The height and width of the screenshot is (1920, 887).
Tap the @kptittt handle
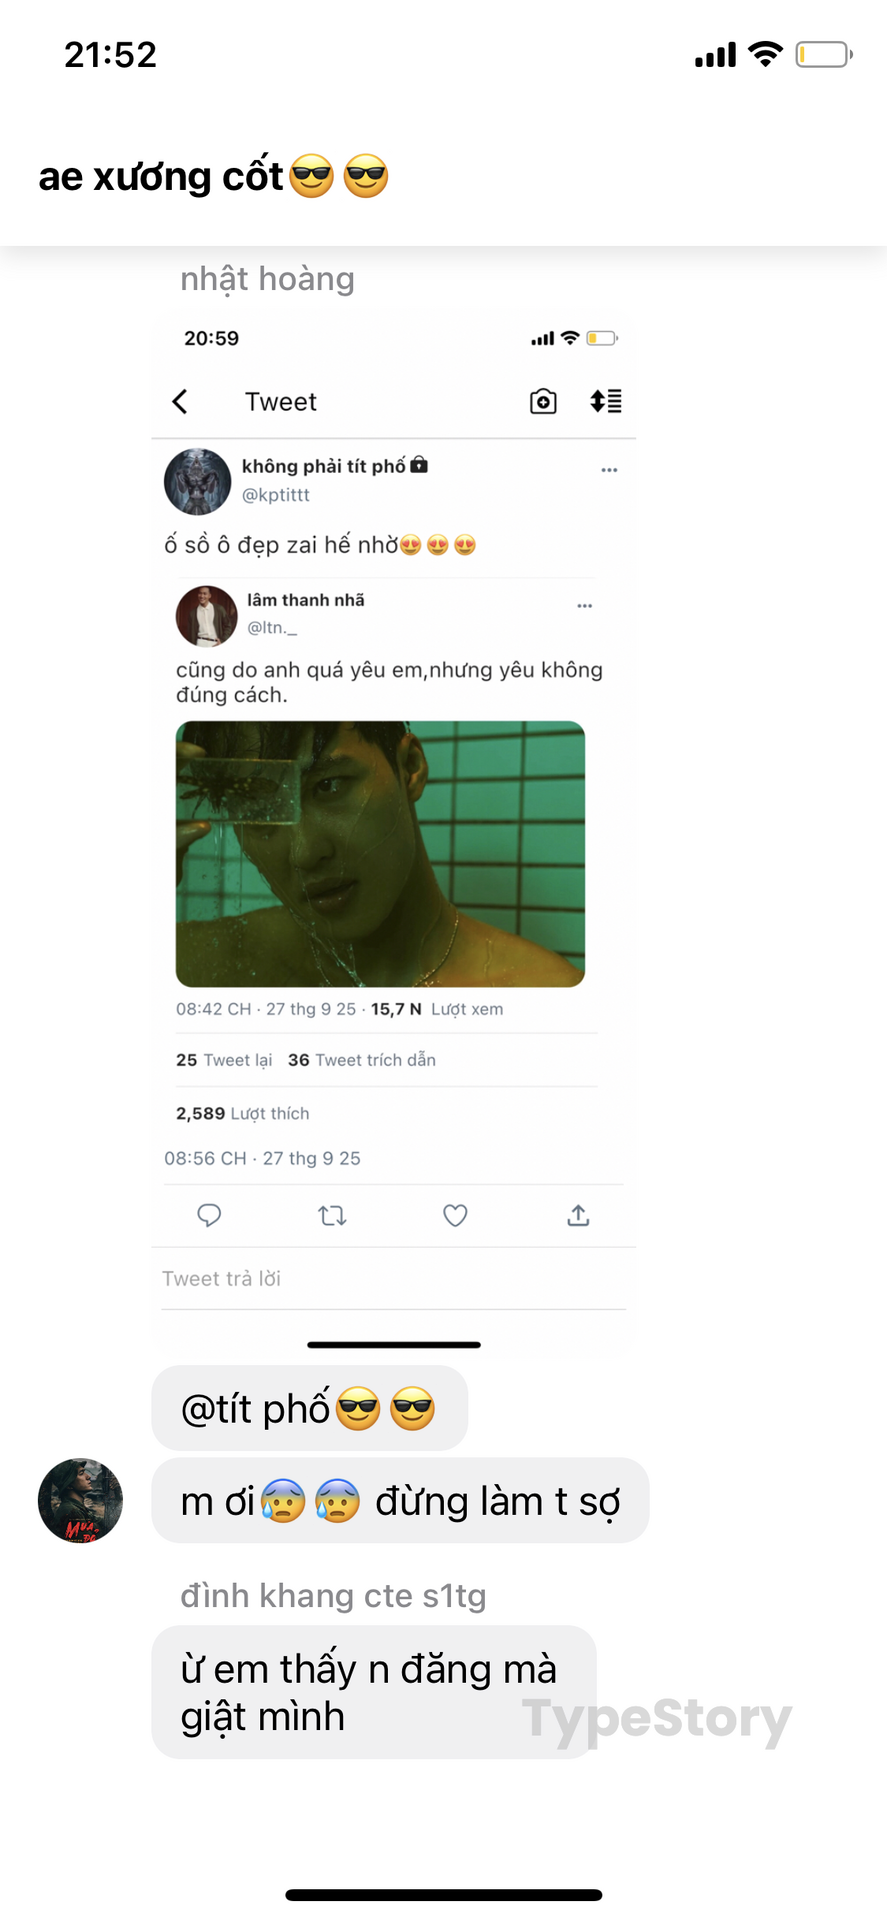(276, 495)
